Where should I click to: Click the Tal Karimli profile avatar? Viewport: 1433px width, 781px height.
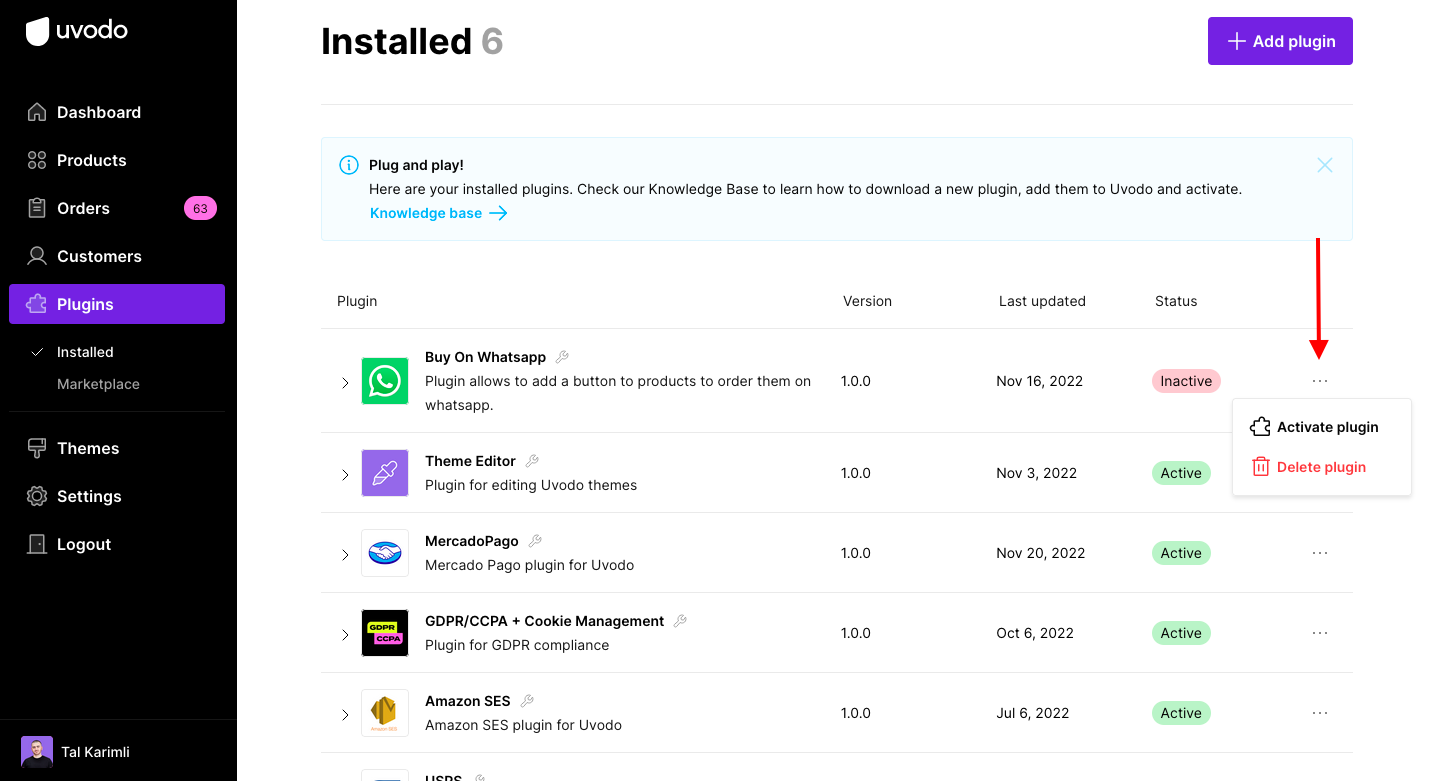[x=37, y=752]
